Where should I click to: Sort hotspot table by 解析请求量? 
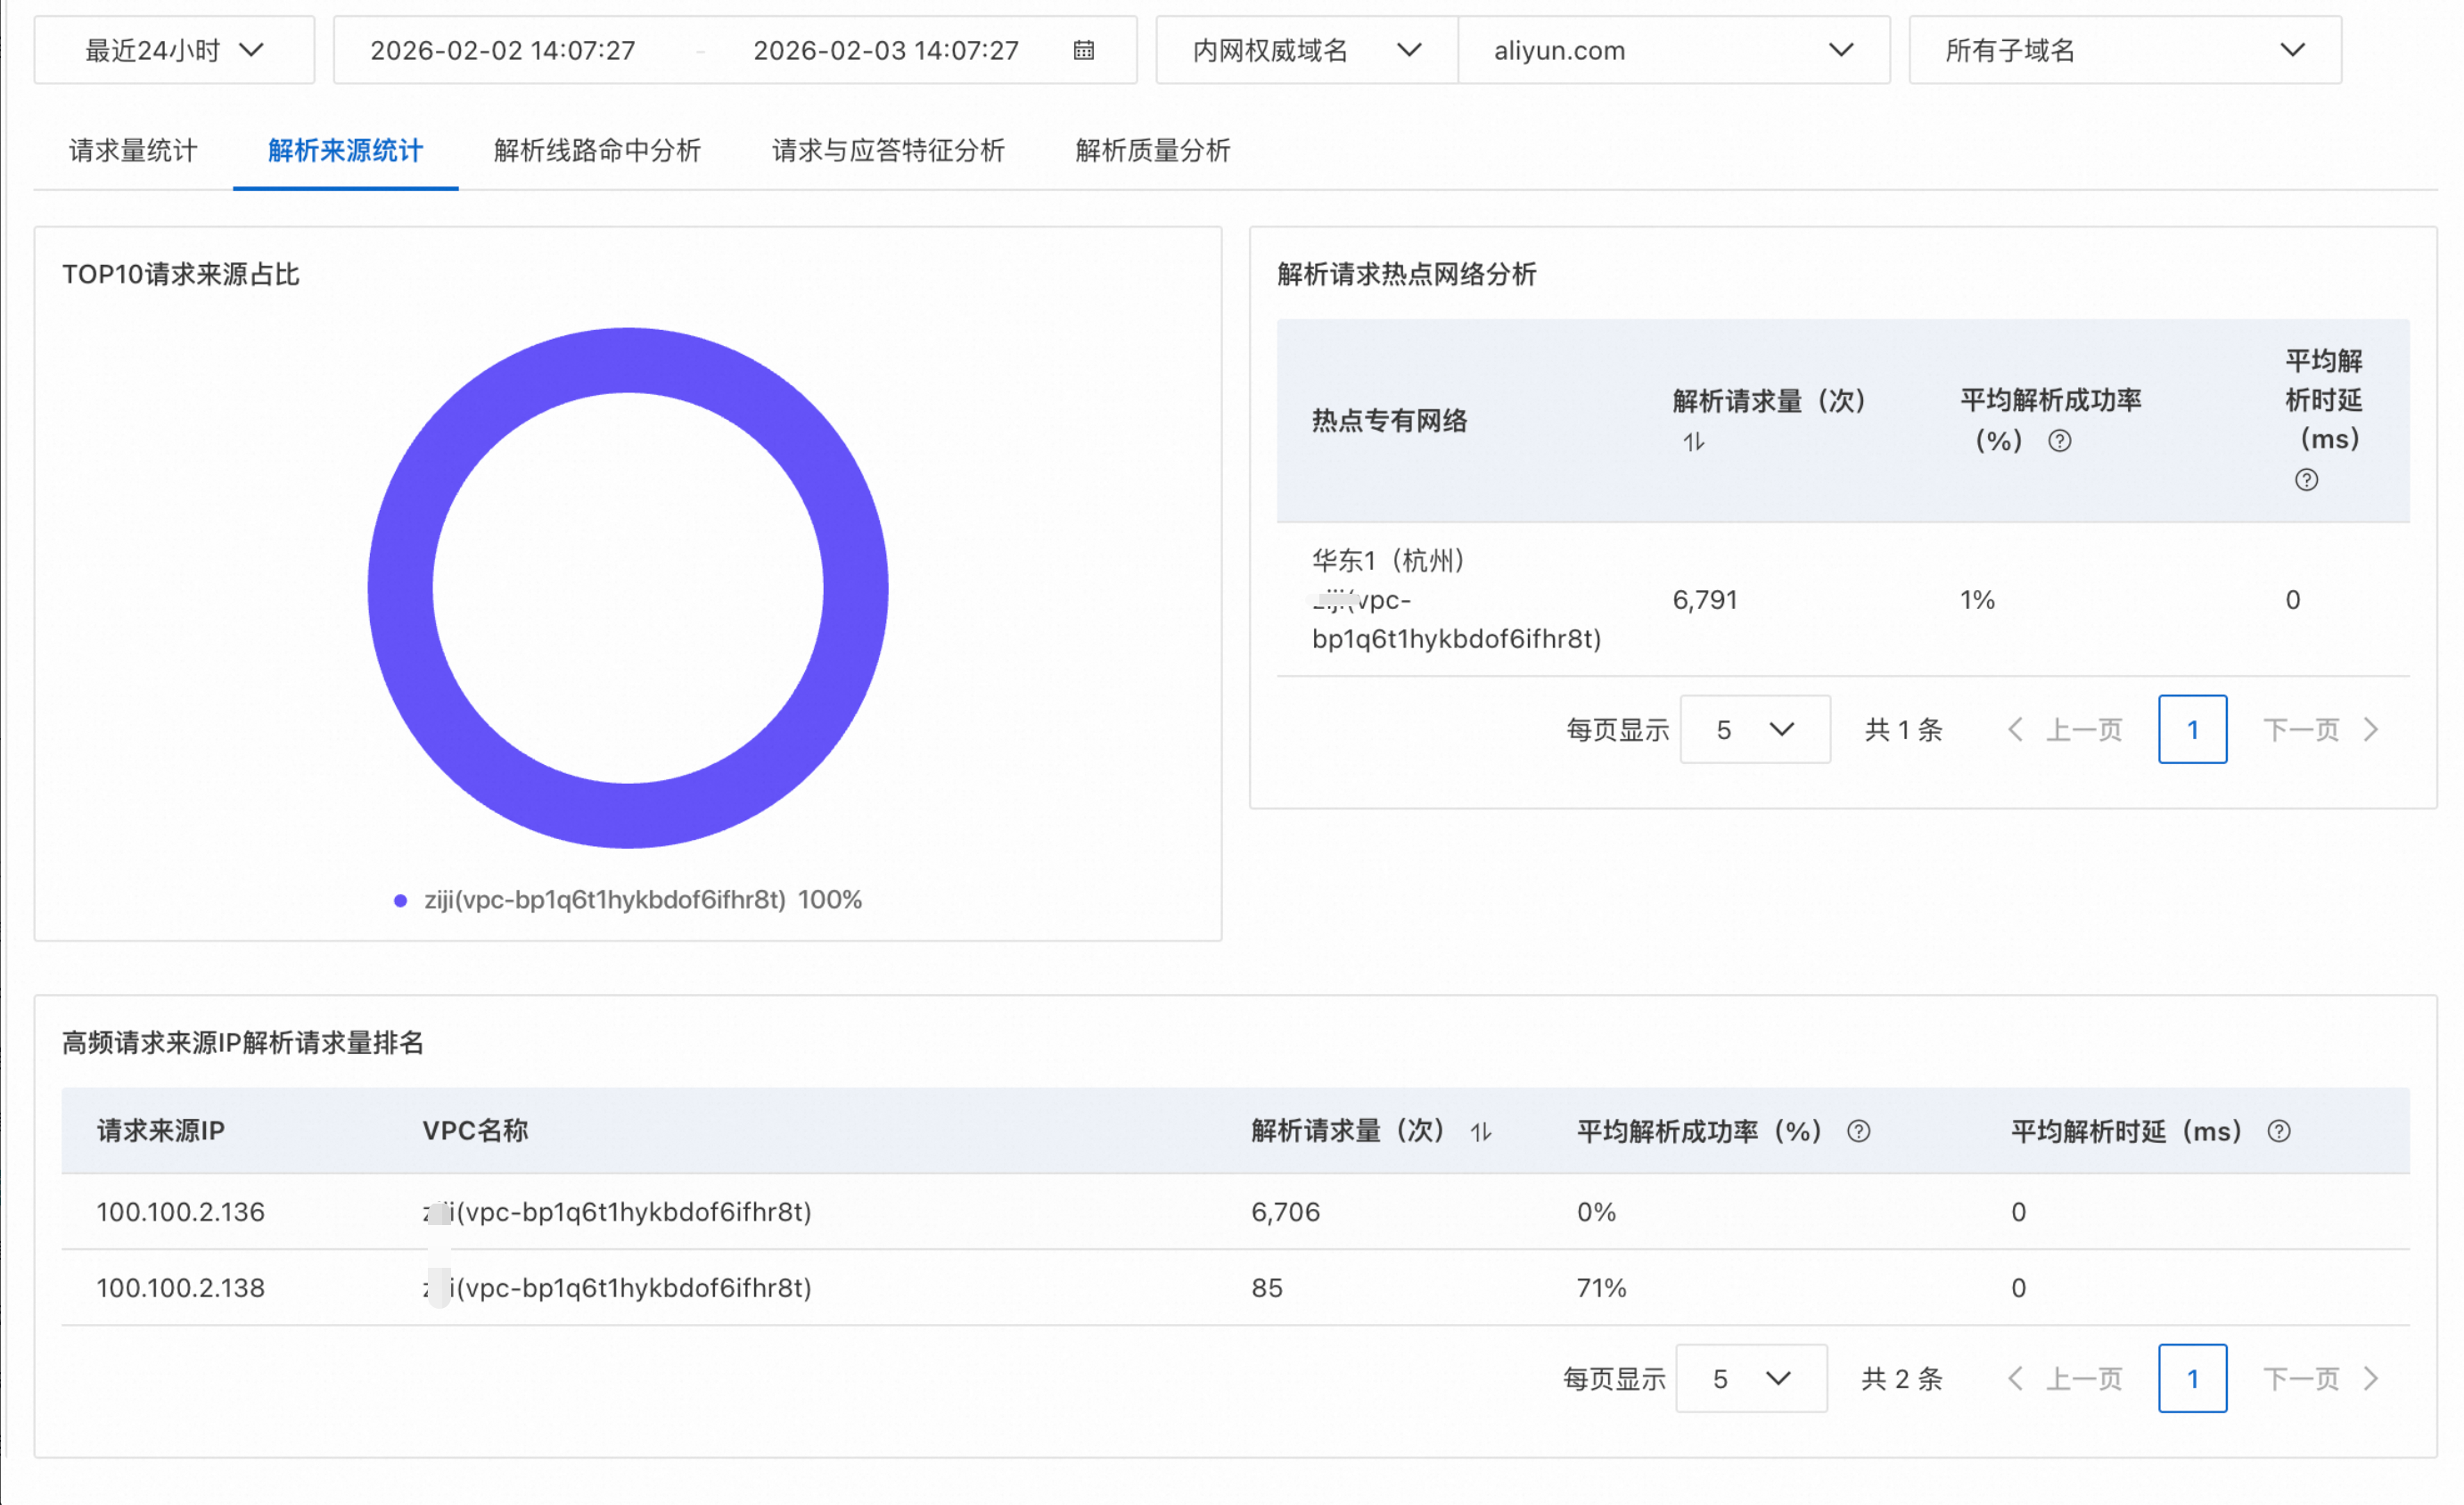[1693, 441]
